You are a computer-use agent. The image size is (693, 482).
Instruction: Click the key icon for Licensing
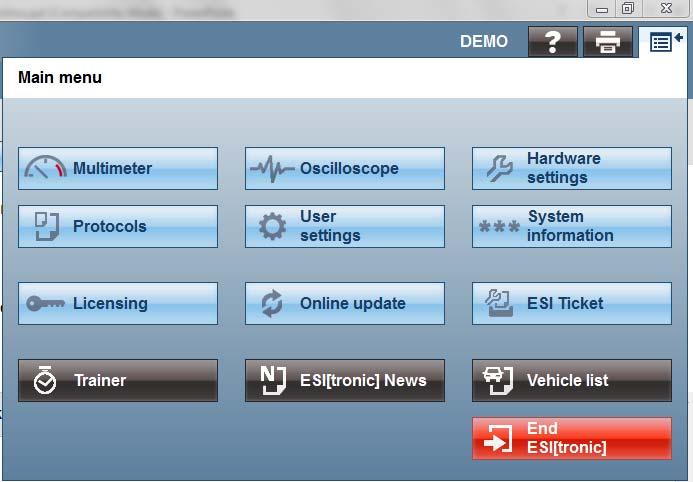tap(46, 304)
